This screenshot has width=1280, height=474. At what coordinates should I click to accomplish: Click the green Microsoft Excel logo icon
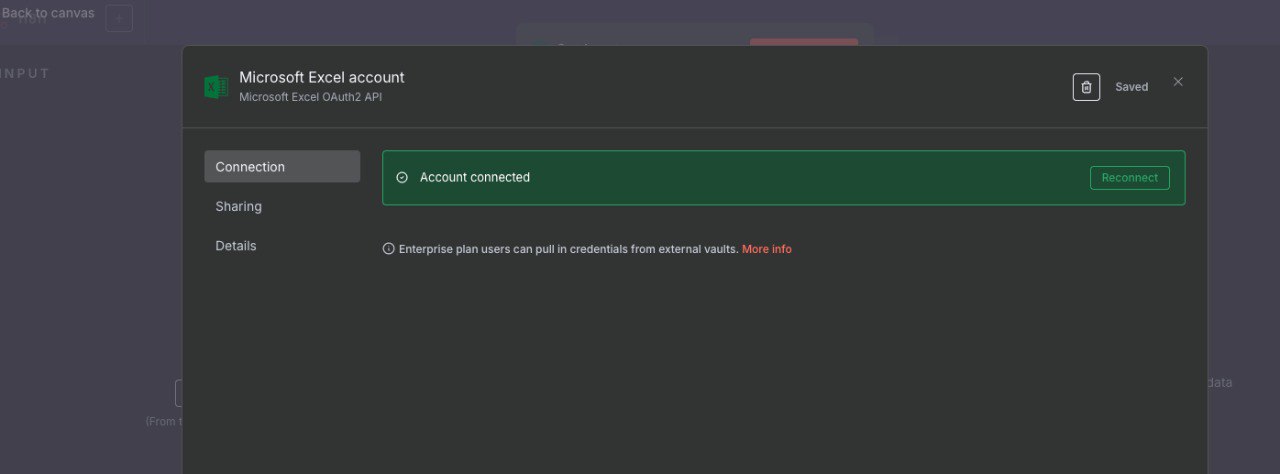pos(216,87)
